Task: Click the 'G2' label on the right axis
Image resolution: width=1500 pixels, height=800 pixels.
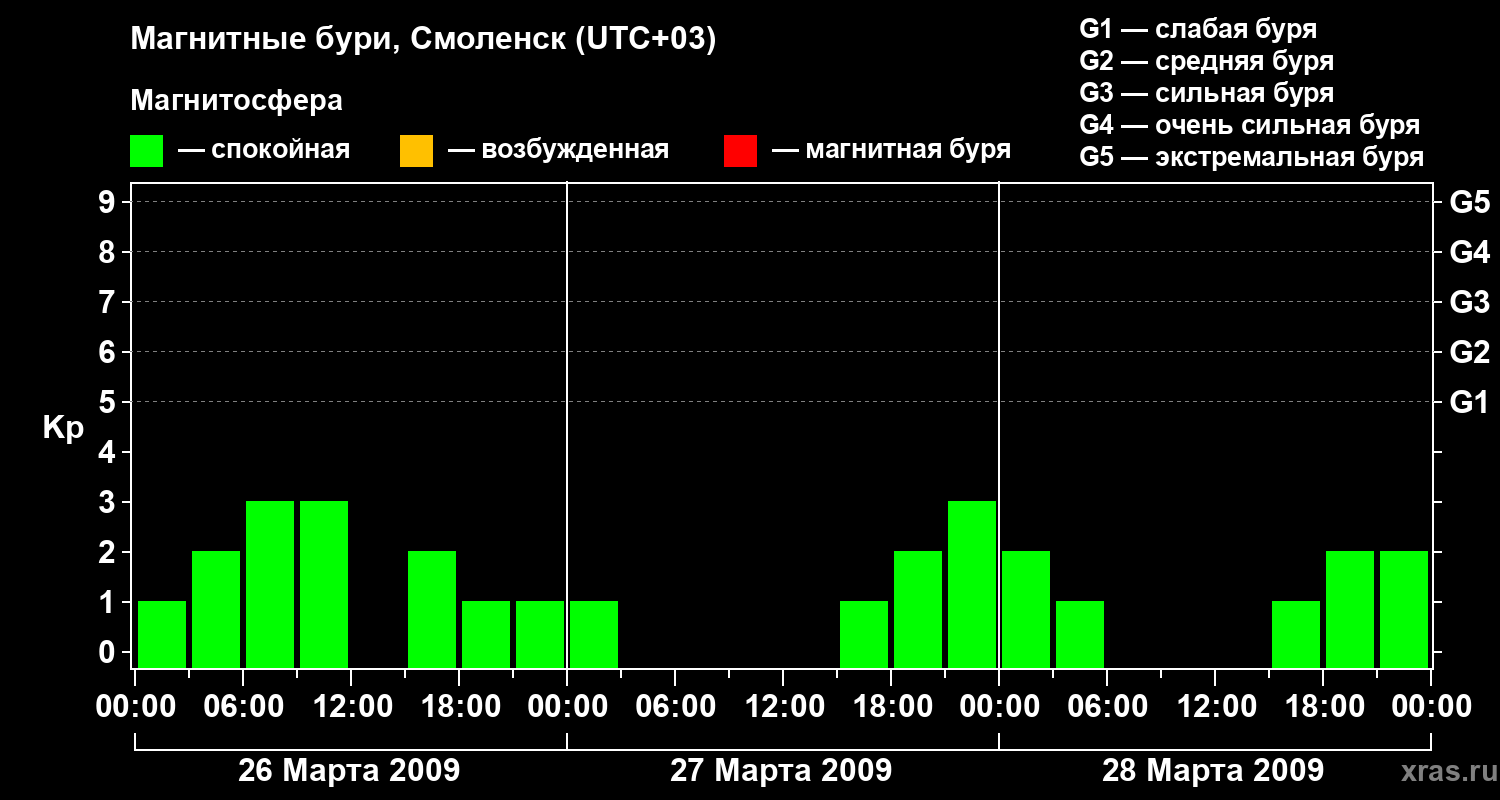Action: 1469,352
